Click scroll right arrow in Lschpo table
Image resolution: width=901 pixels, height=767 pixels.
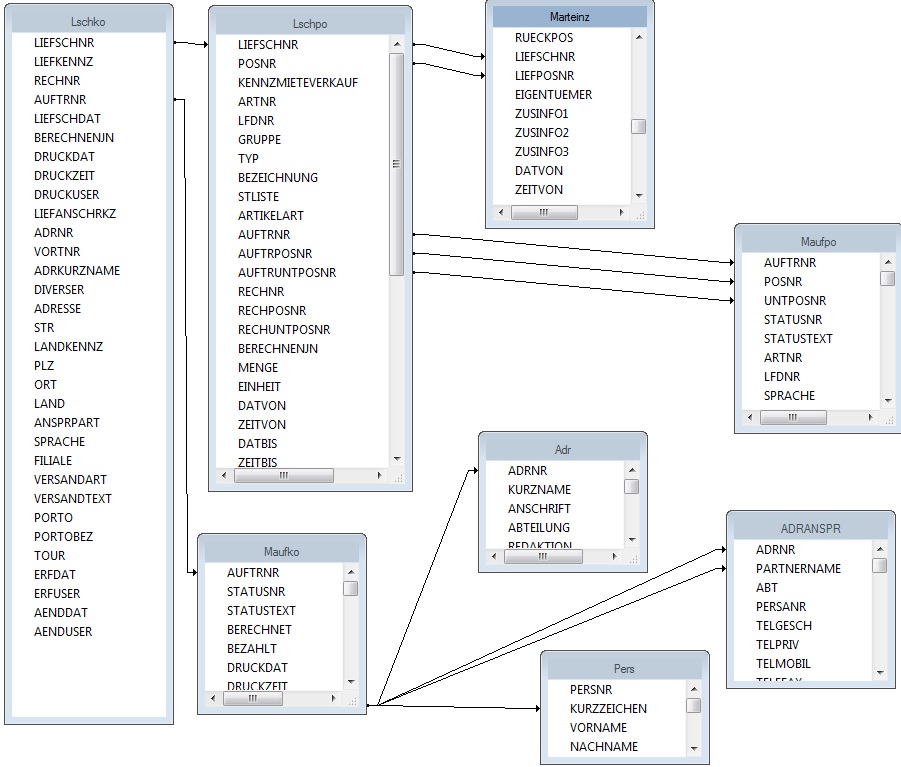point(379,475)
